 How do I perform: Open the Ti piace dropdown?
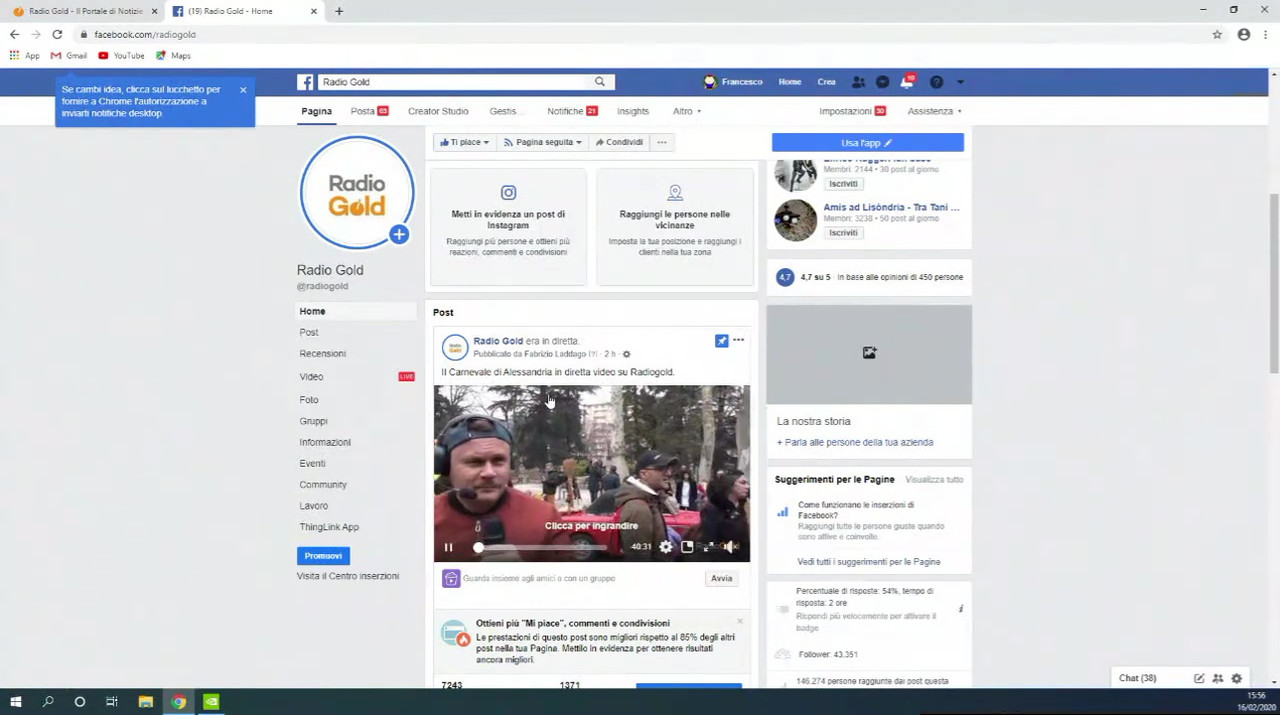pos(464,142)
